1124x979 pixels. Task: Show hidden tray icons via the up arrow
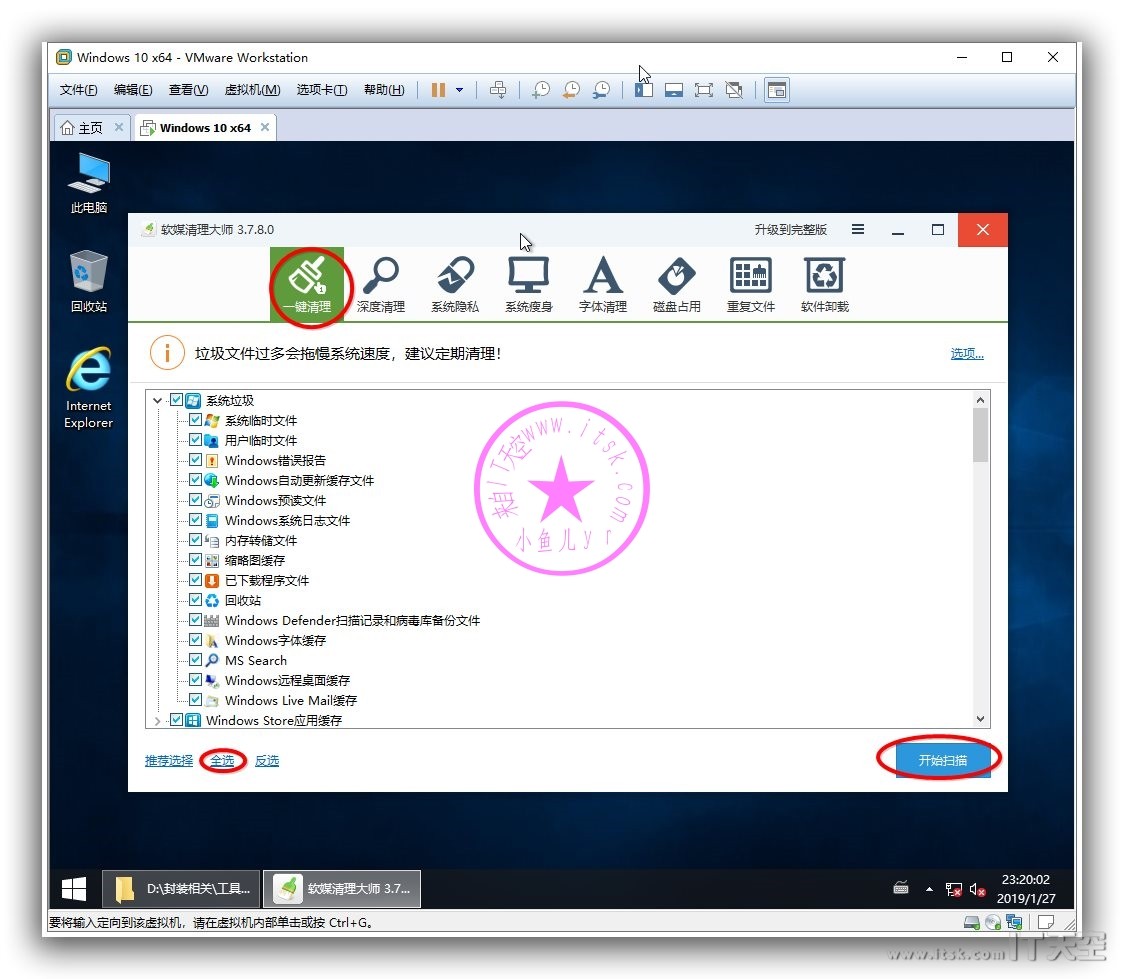pyautogui.click(x=929, y=889)
